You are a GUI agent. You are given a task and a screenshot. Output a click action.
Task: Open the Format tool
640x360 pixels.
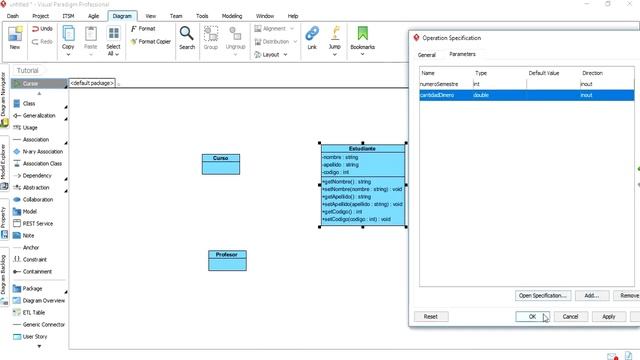(143, 29)
